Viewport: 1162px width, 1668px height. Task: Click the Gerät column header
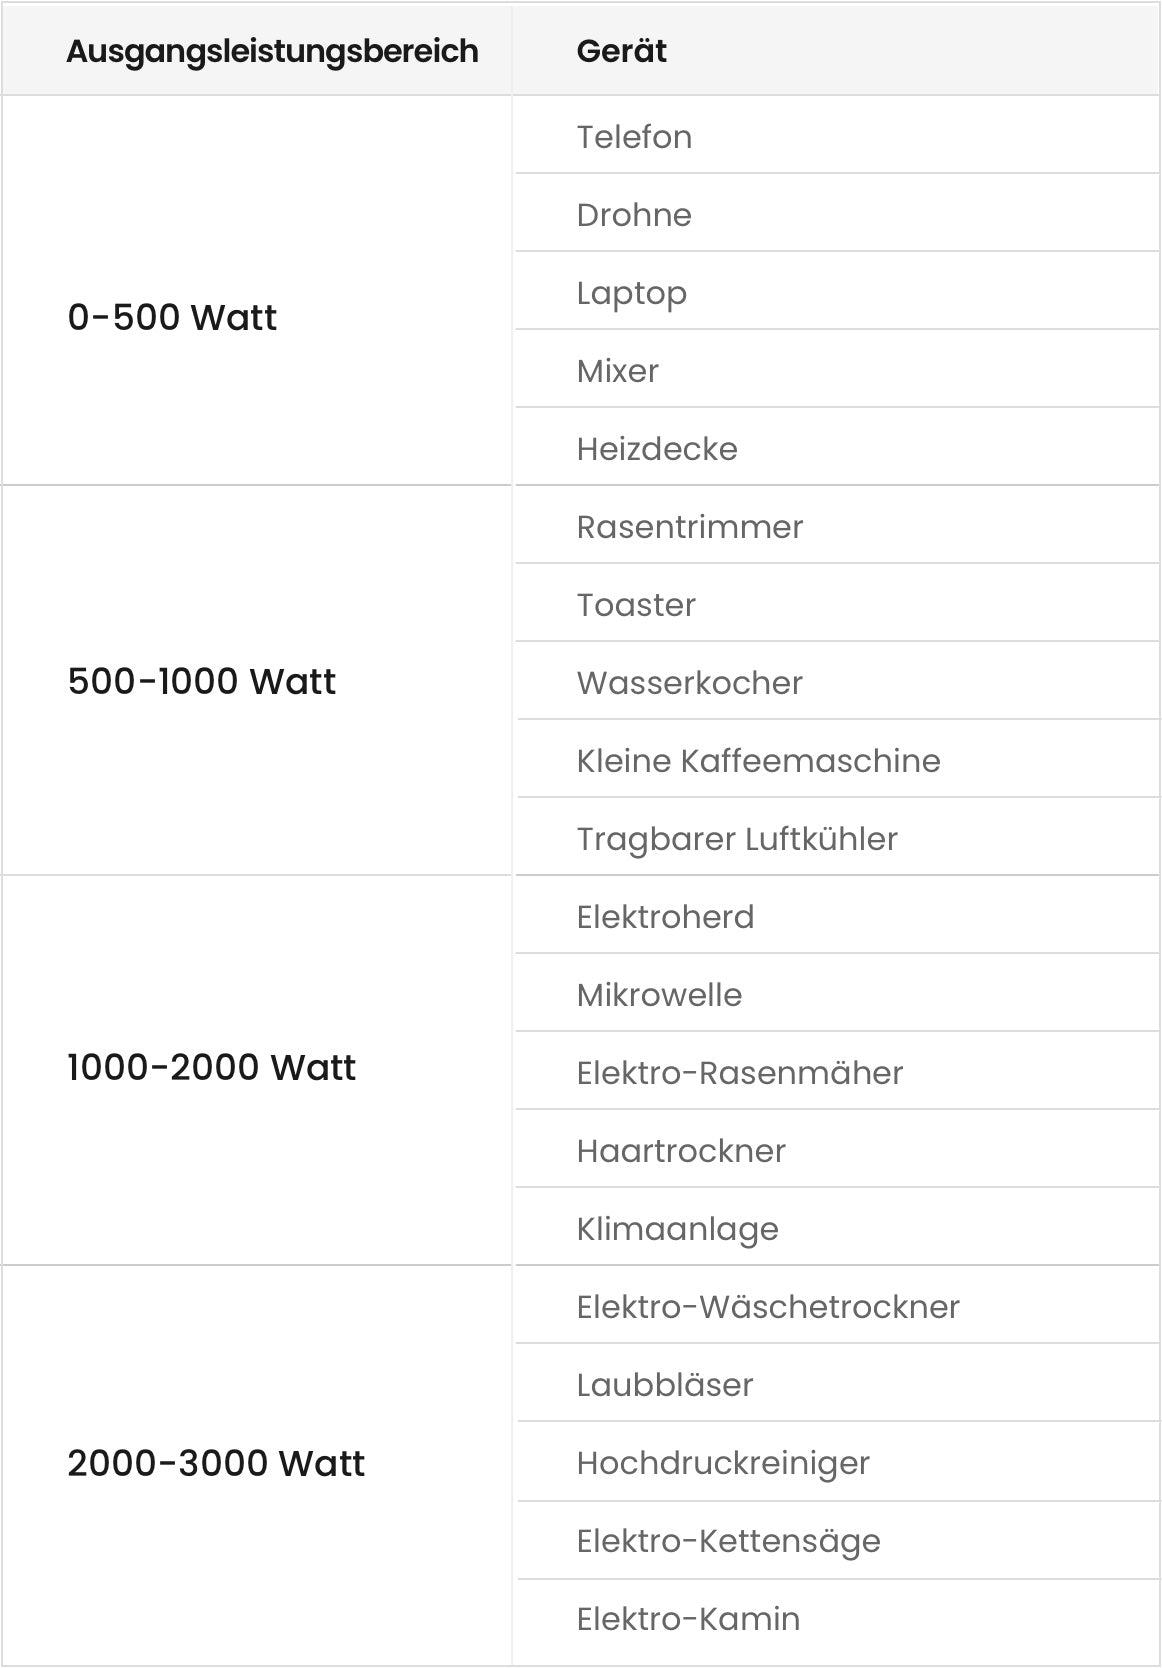pos(621,51)
